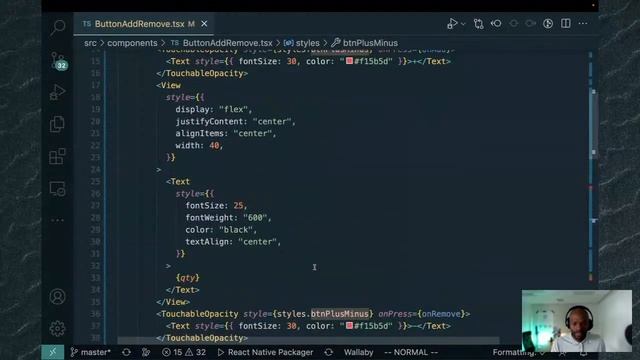This screenshot has height=360, width=640.
Task: Synchronize changes icon next to master
Action: pyautogui.click(x=127, y=352)
